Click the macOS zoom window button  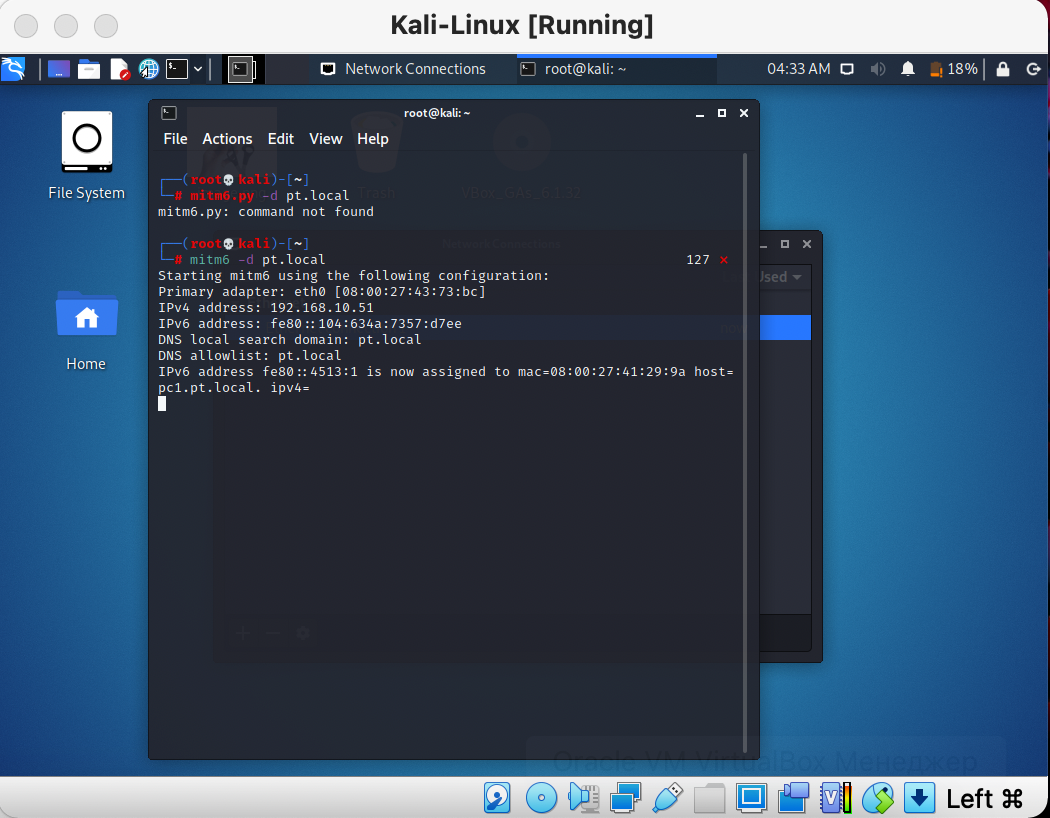point(106,26)
